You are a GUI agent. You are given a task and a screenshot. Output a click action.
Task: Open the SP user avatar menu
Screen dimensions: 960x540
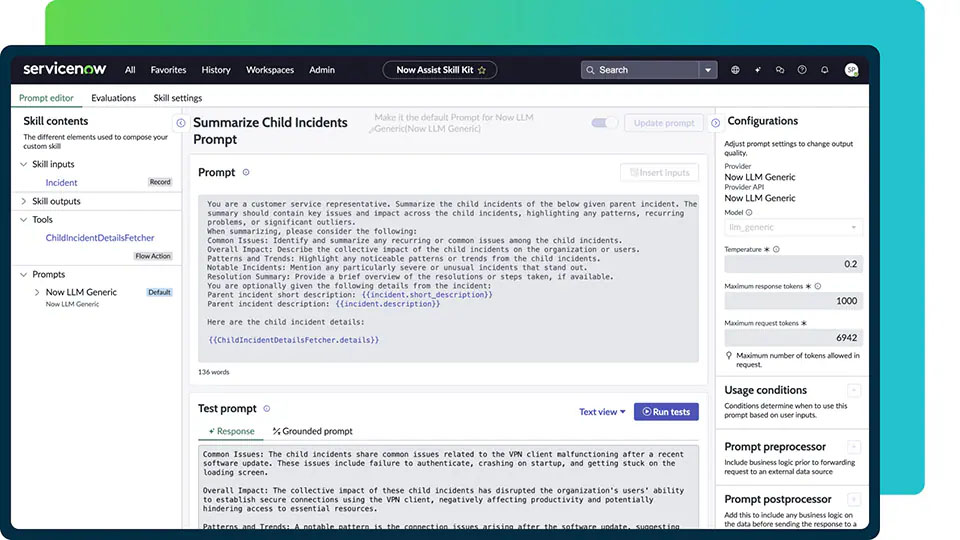pyautogui.click(x=851, y=70)
